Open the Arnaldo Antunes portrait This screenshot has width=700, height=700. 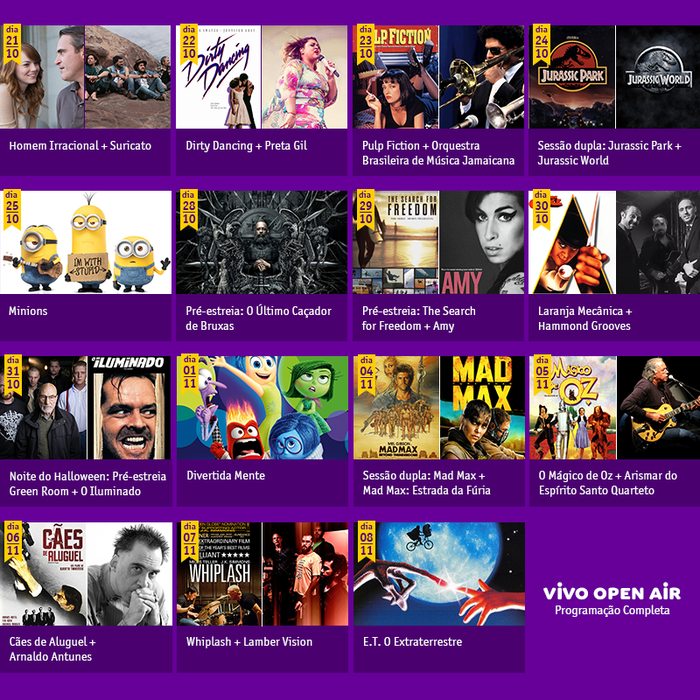129,574
